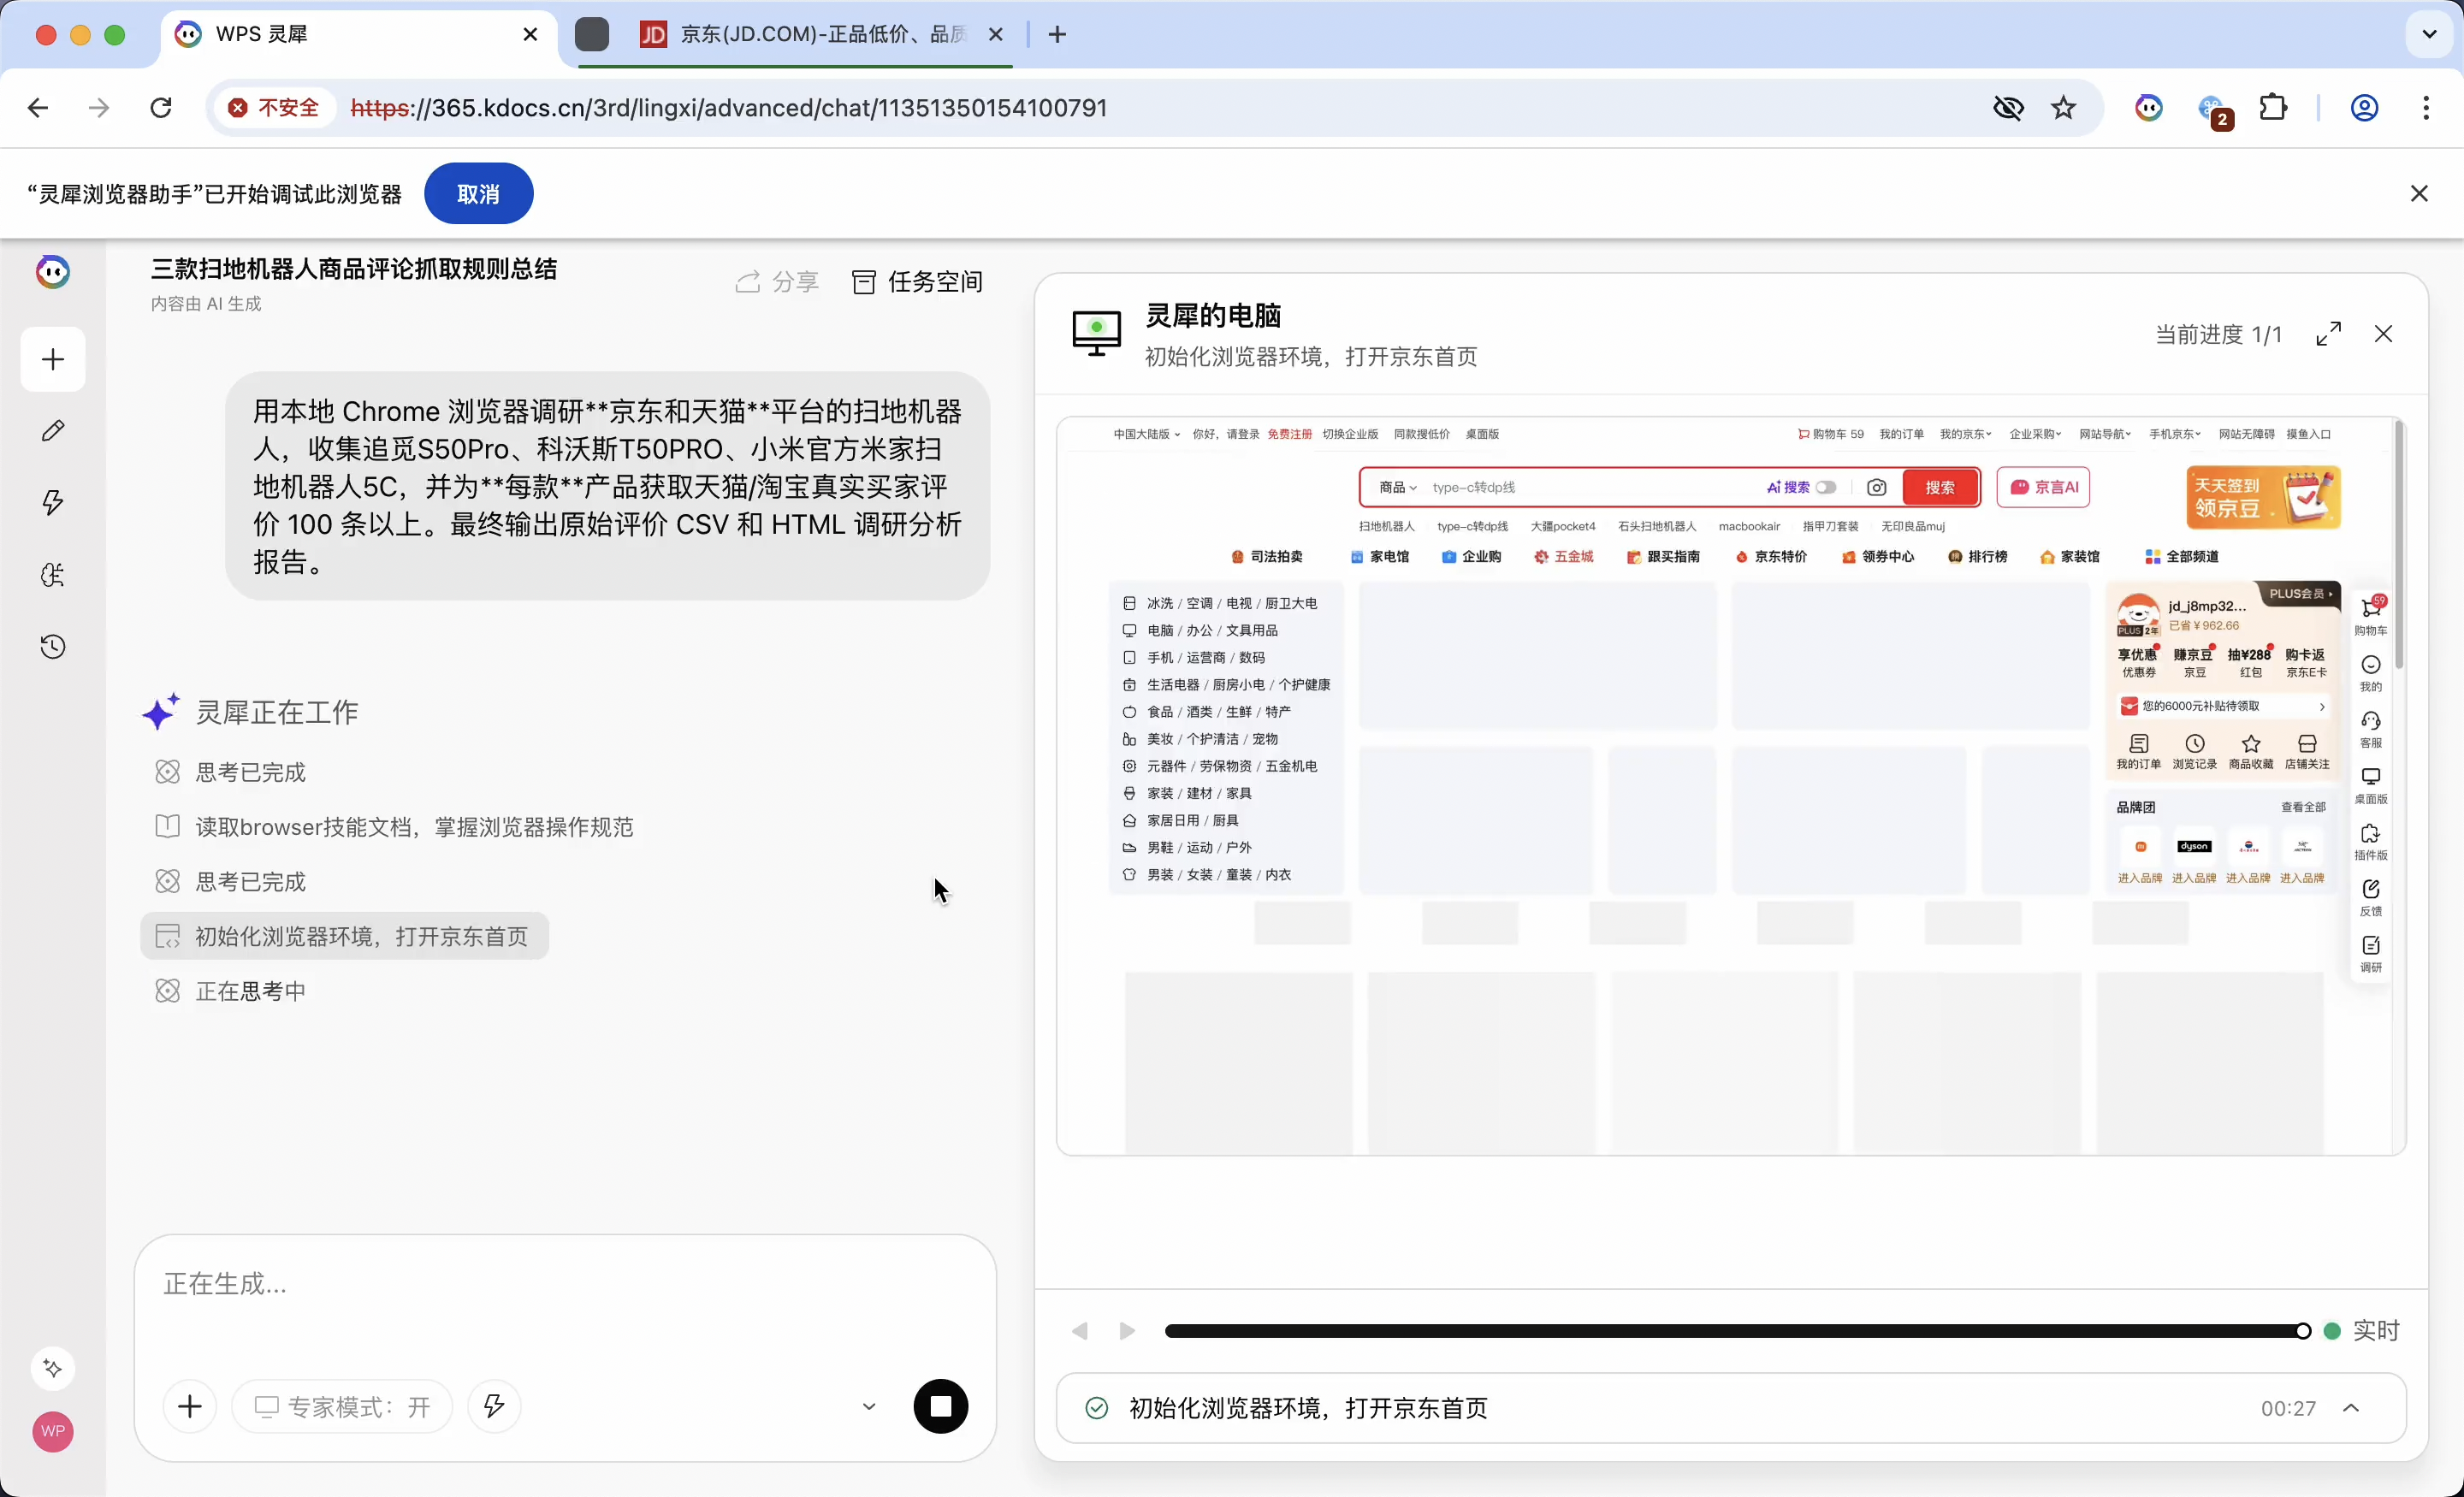This screenshot has width=2464, height=1497.
Task: Open 京言AI button in JD preview
Action: (x=2043, y=487)
